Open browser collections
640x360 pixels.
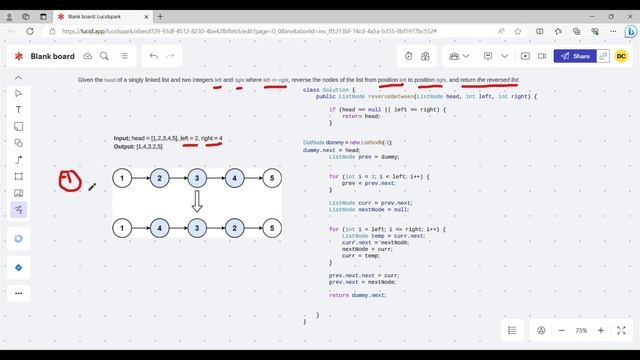(x=576, y=31)
